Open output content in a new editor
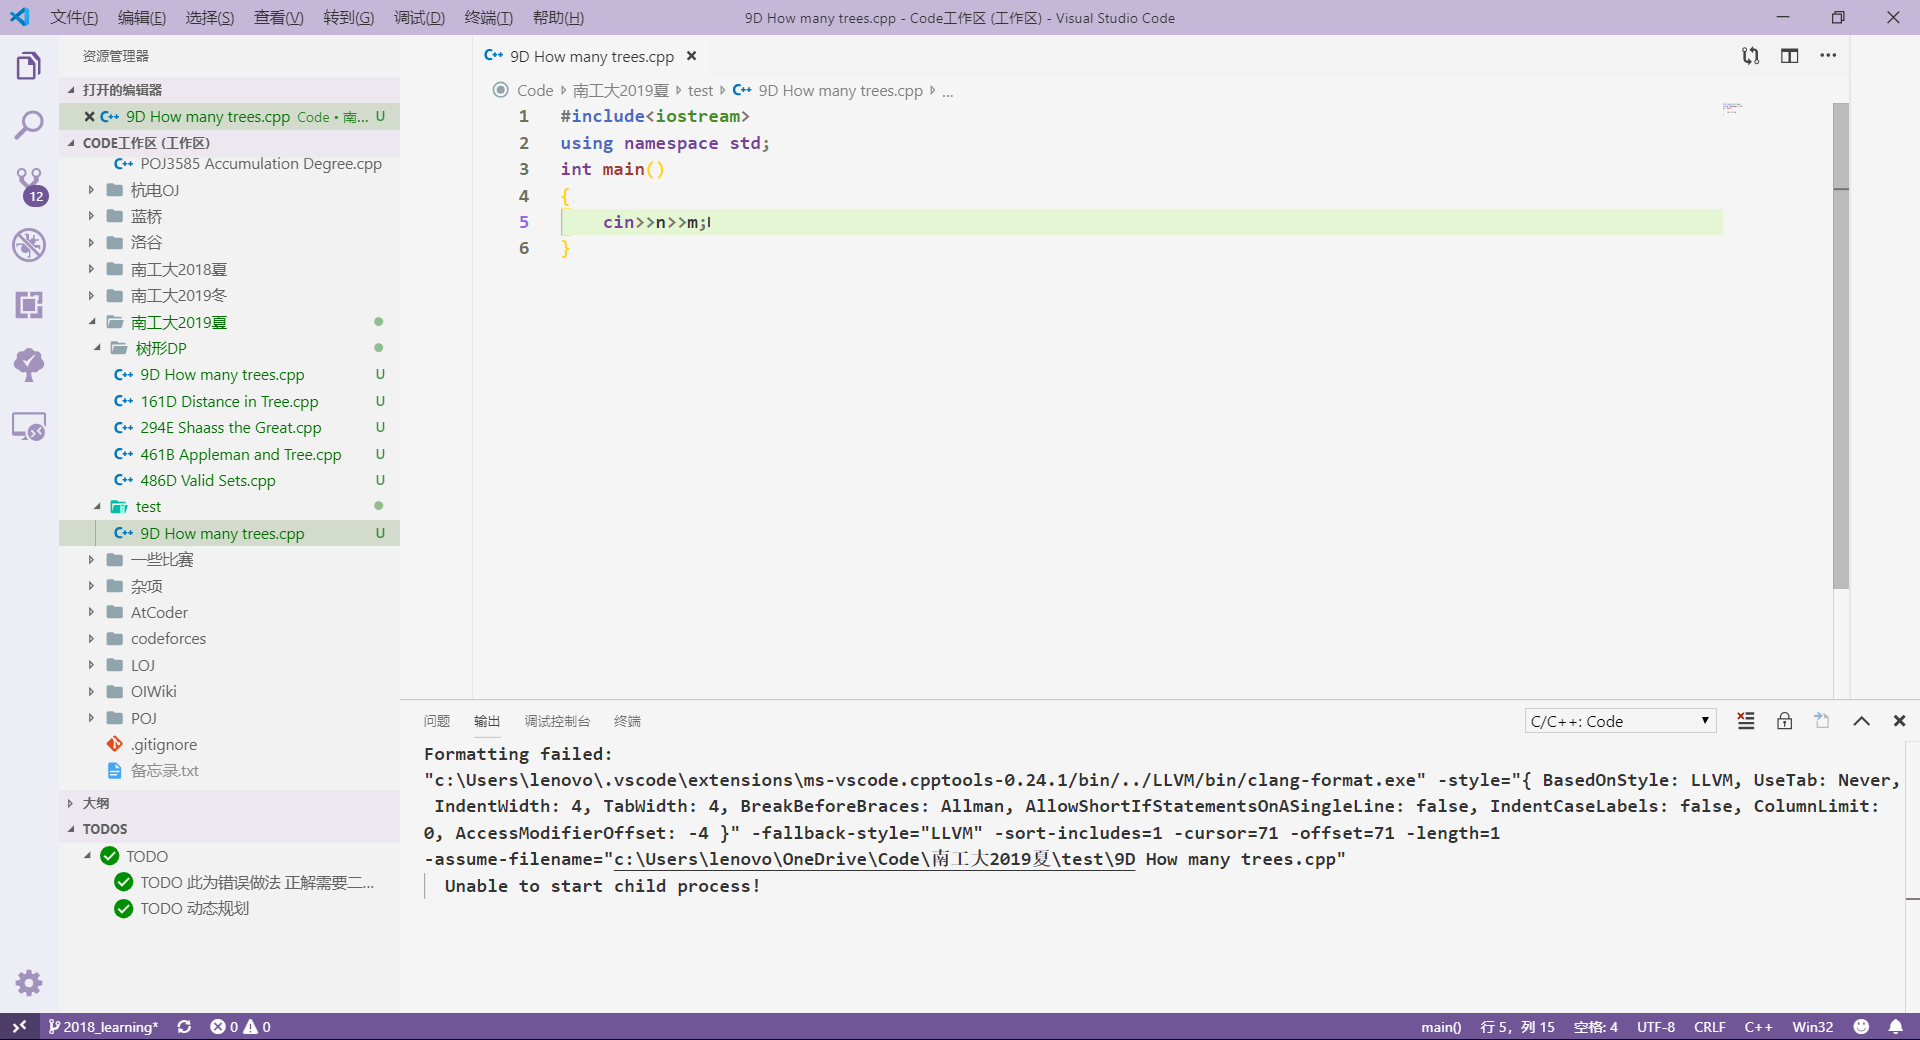 click(x=1821, y=720)
